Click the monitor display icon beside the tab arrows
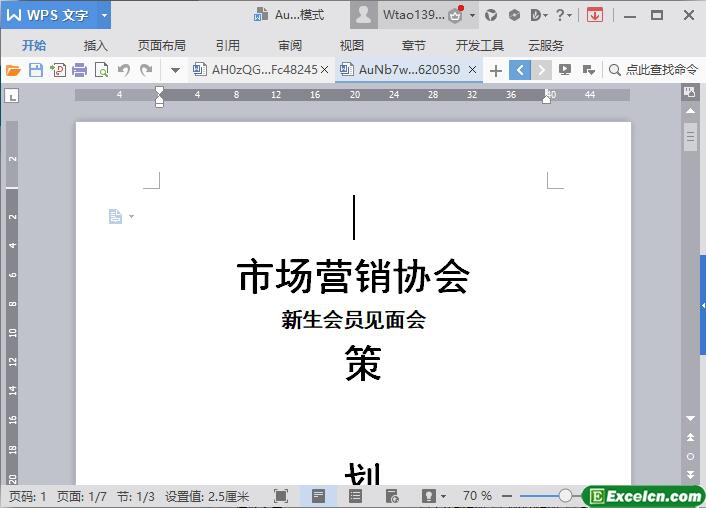This screenshot has width=706, height=508. [x=565, y=70]
